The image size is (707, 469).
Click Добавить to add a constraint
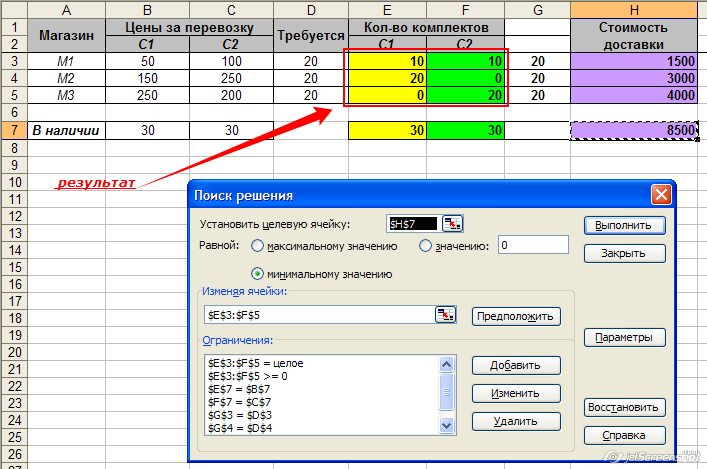coord(516,365)
